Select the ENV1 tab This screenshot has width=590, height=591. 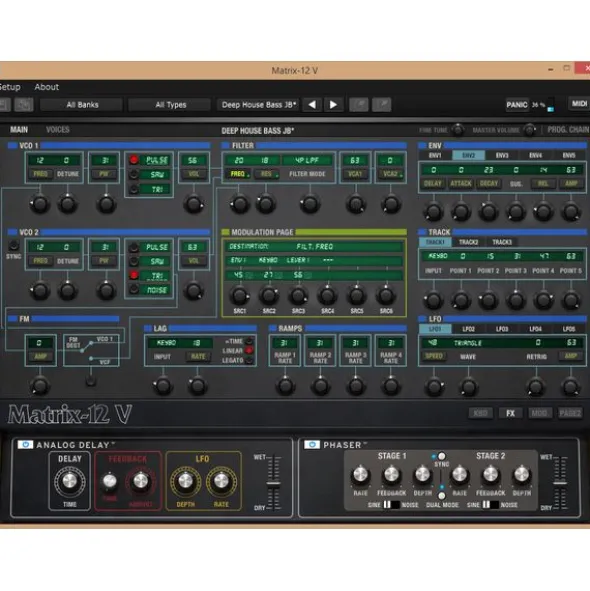[x=435, y=155]
